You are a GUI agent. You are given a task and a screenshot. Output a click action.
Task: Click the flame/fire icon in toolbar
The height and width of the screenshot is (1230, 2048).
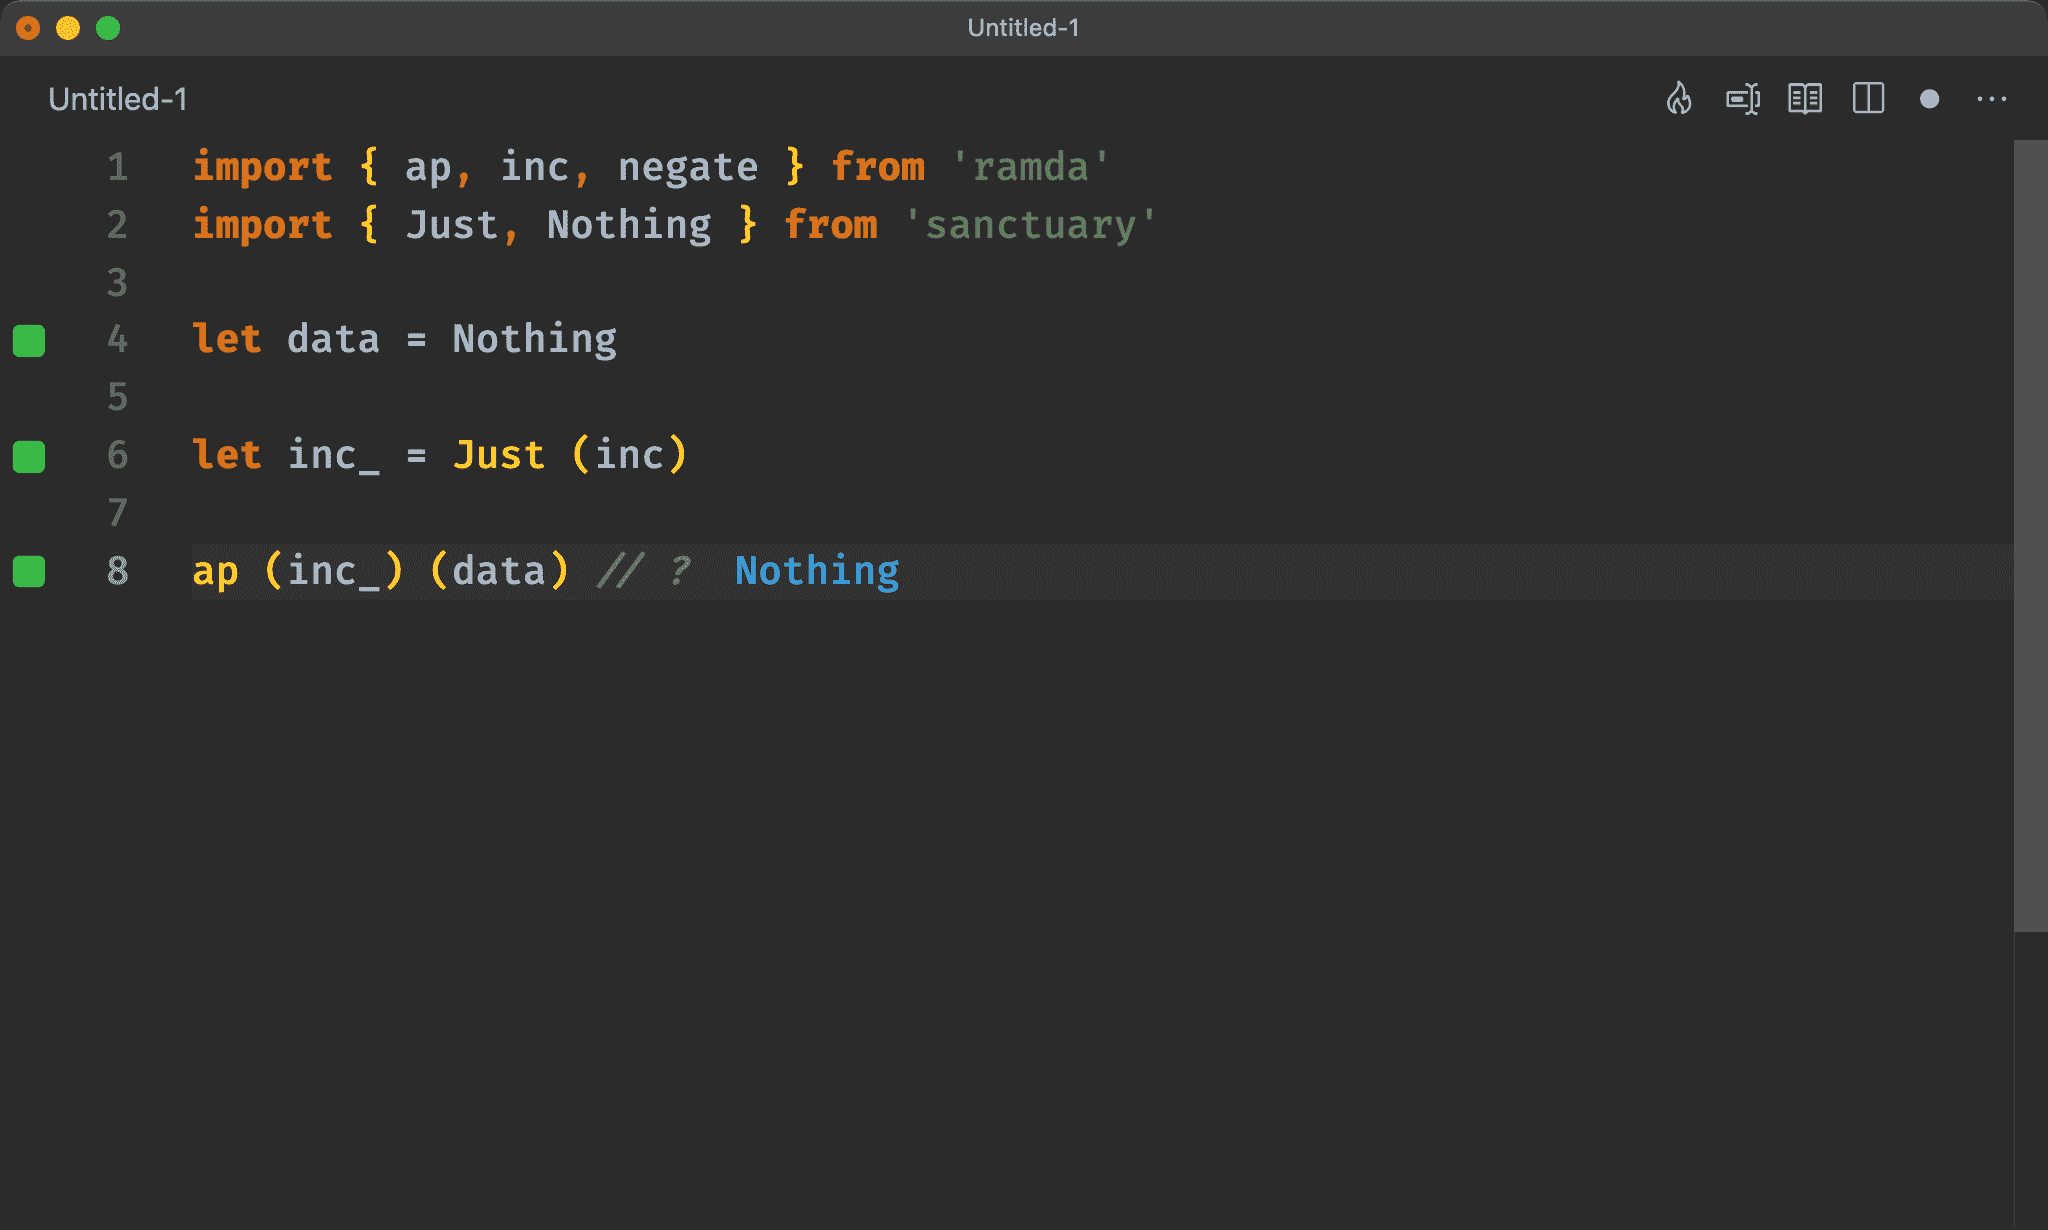tap(1679, 99)
